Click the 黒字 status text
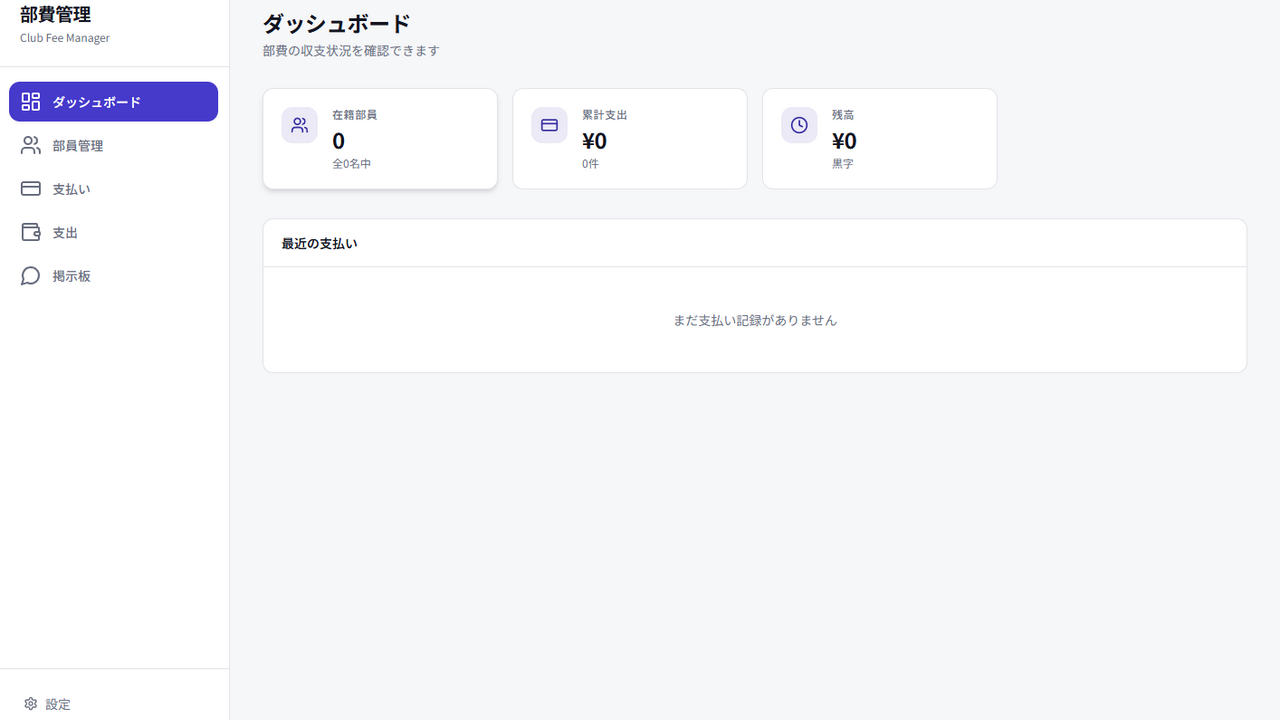Screen dimensions: 1280x720 tap(843, 163)
